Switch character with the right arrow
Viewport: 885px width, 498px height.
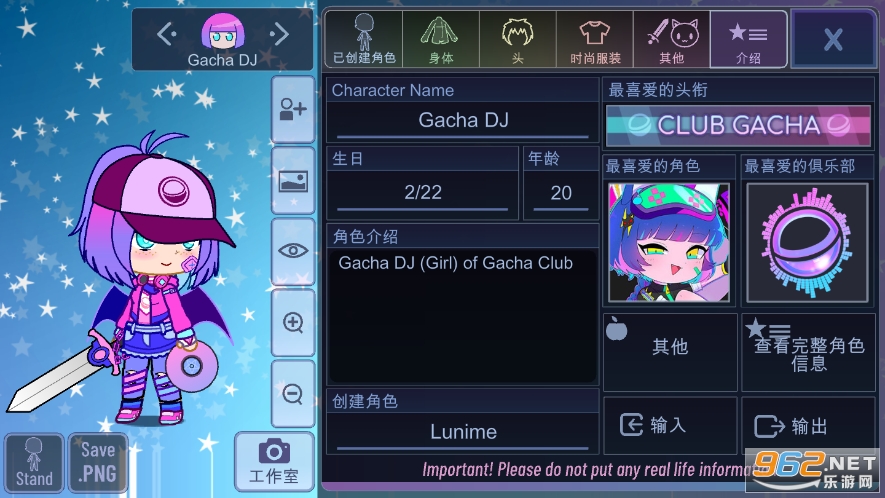coord(279,34)
